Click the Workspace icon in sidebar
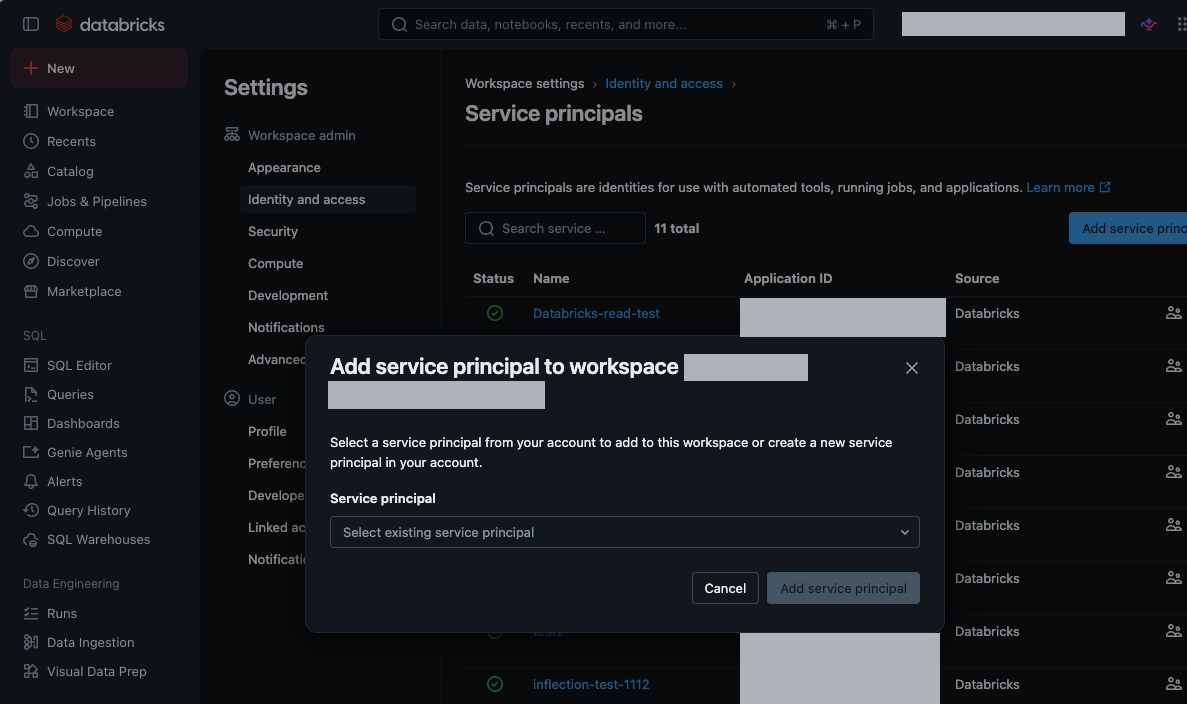Viewport: 1187px width, 704px height. (x=31, y=111)
